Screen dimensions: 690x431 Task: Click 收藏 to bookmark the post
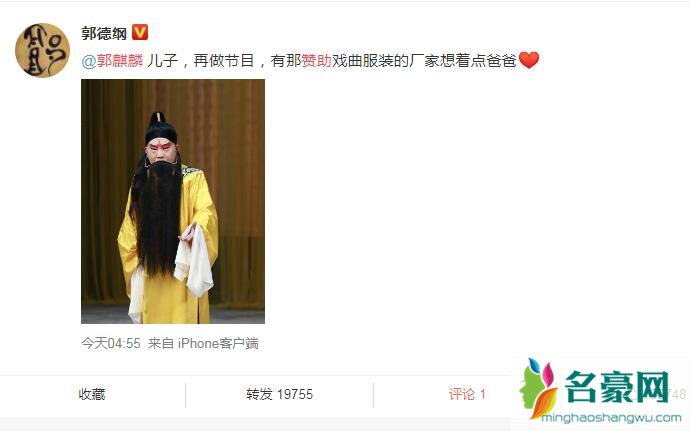click(x=92, y=394)
